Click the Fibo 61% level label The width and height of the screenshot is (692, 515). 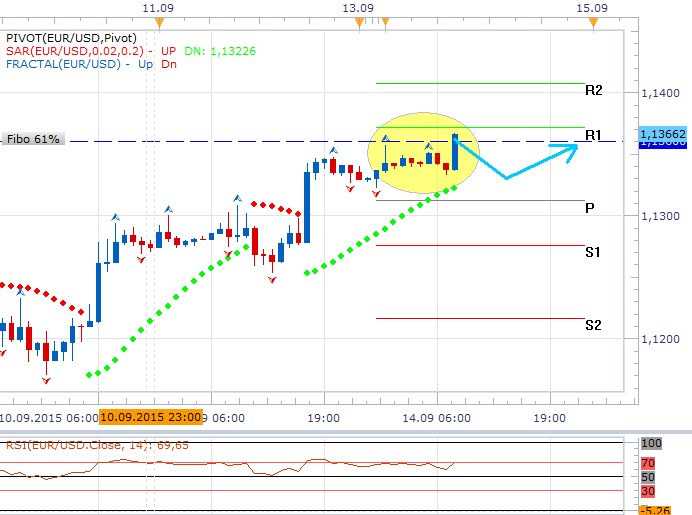point(33,140)
